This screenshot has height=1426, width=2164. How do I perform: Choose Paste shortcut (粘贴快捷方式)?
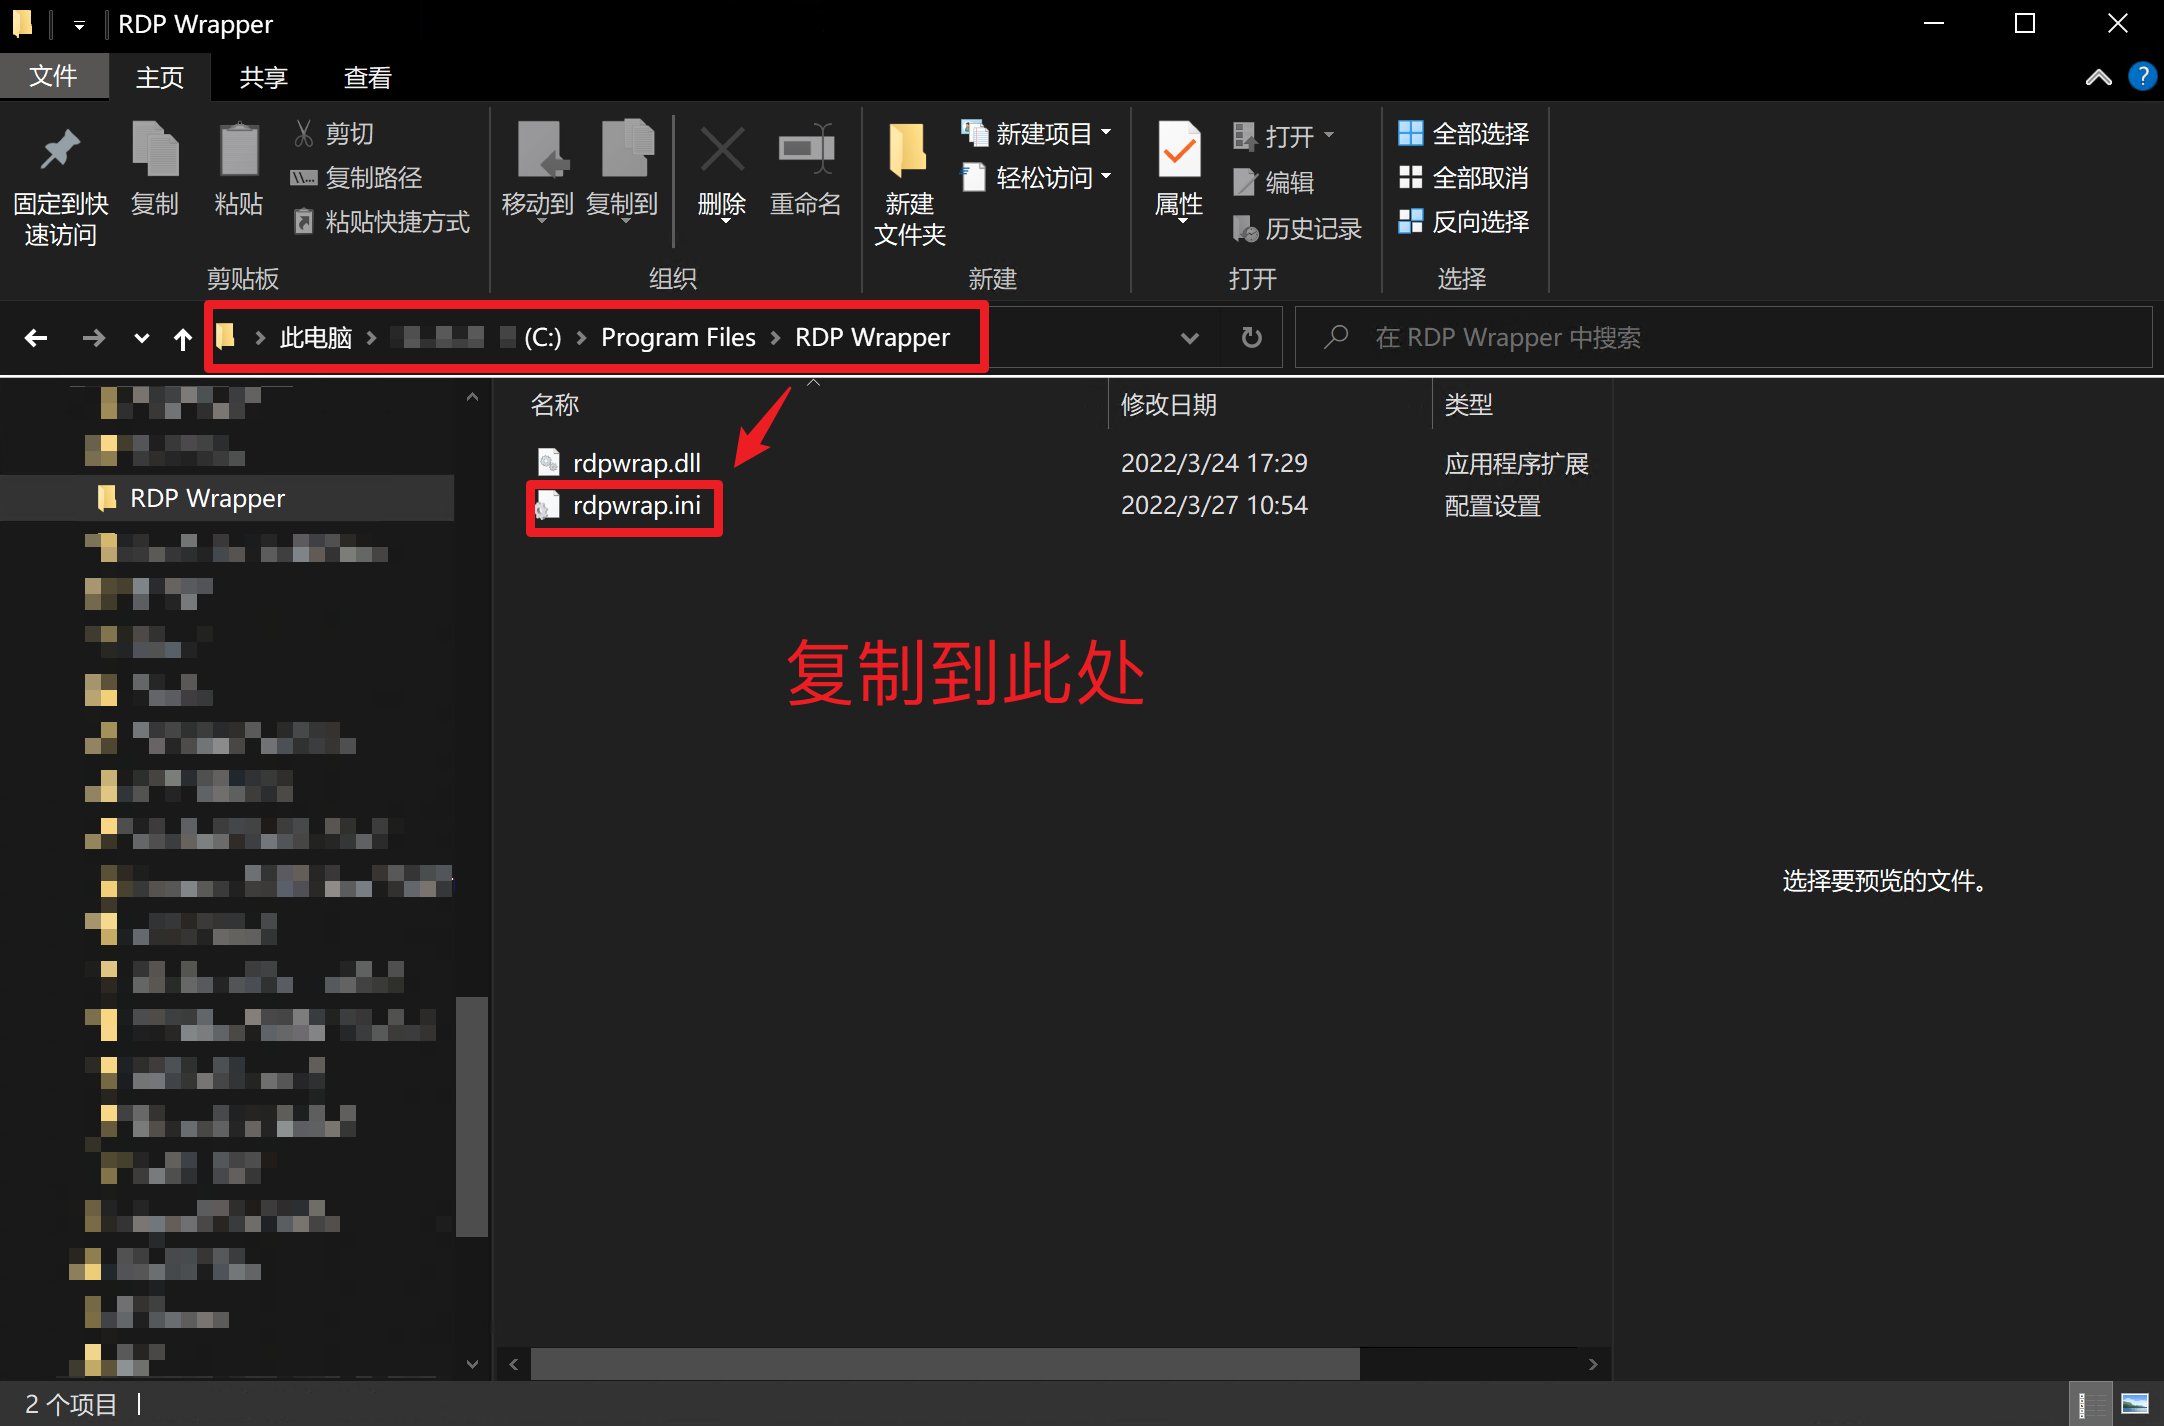point(381,222)
